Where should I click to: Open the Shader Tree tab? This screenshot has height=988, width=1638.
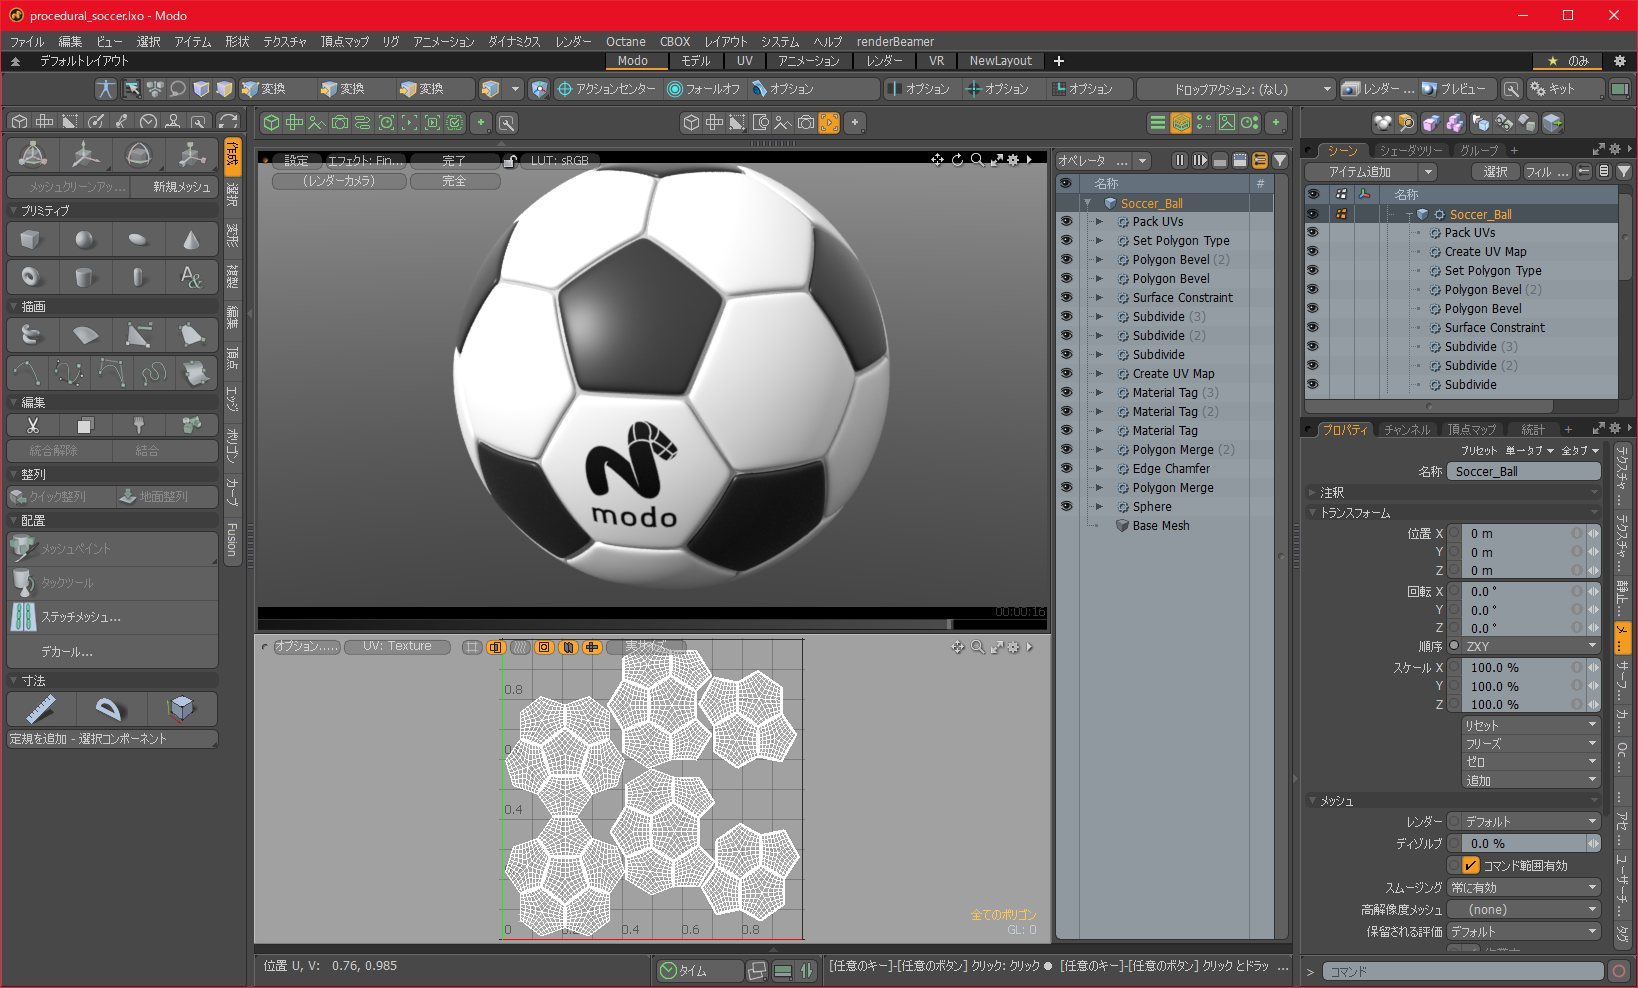[x=1411, y=150]
